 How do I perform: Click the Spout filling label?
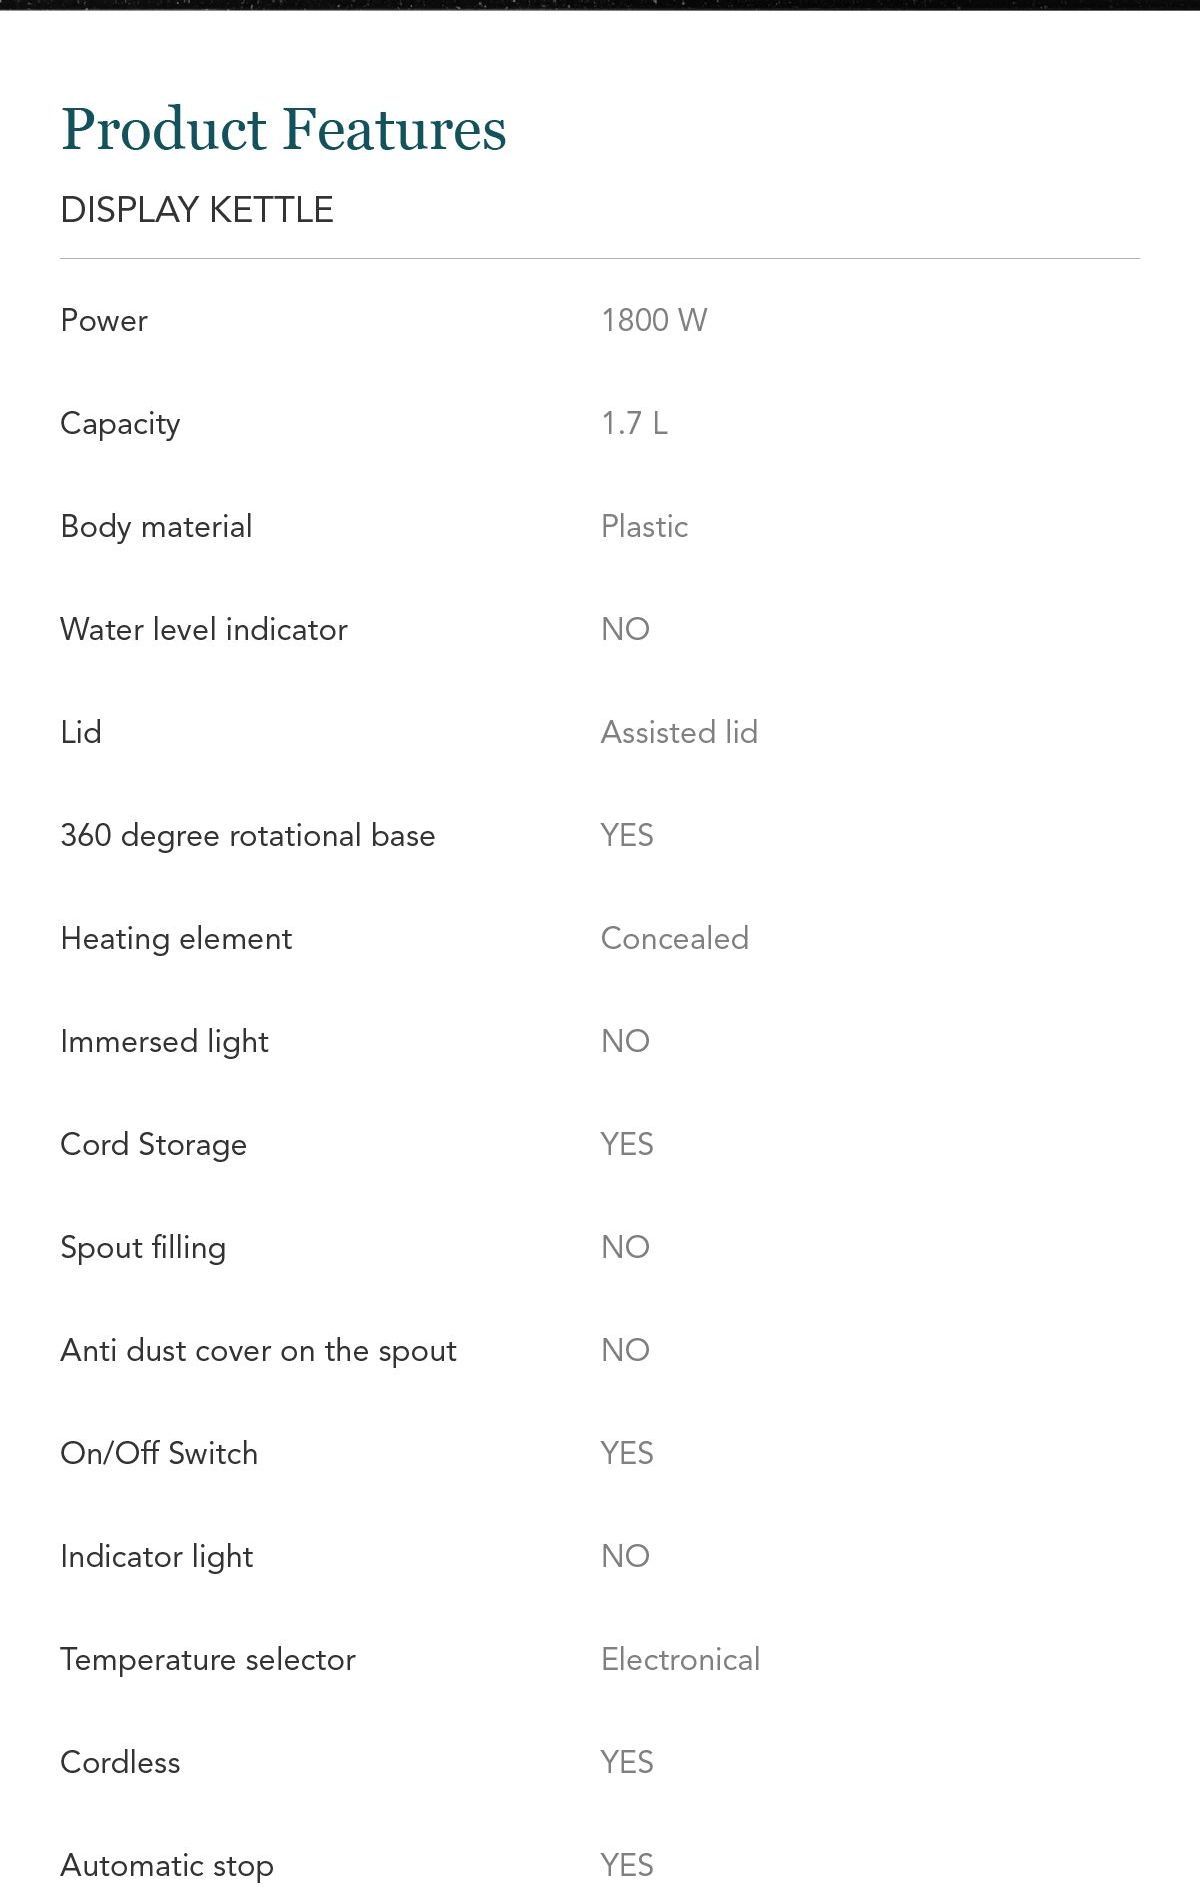click(143, 1248)
